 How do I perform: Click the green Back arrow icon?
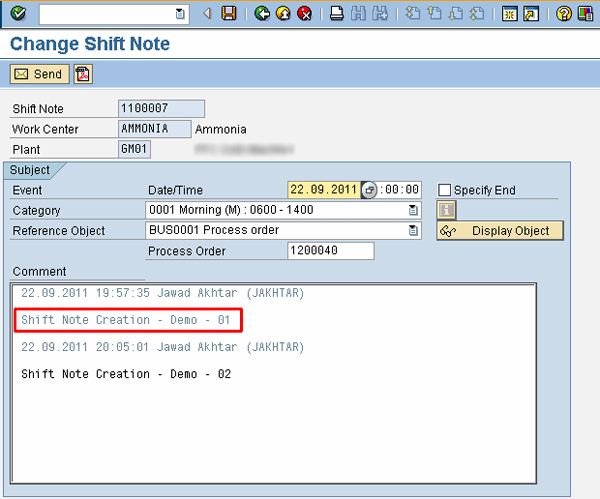coord(262,13)
